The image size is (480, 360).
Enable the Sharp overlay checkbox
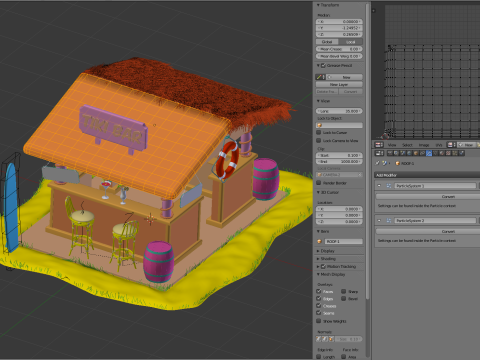pyautogui.click(x=343, y=291)
